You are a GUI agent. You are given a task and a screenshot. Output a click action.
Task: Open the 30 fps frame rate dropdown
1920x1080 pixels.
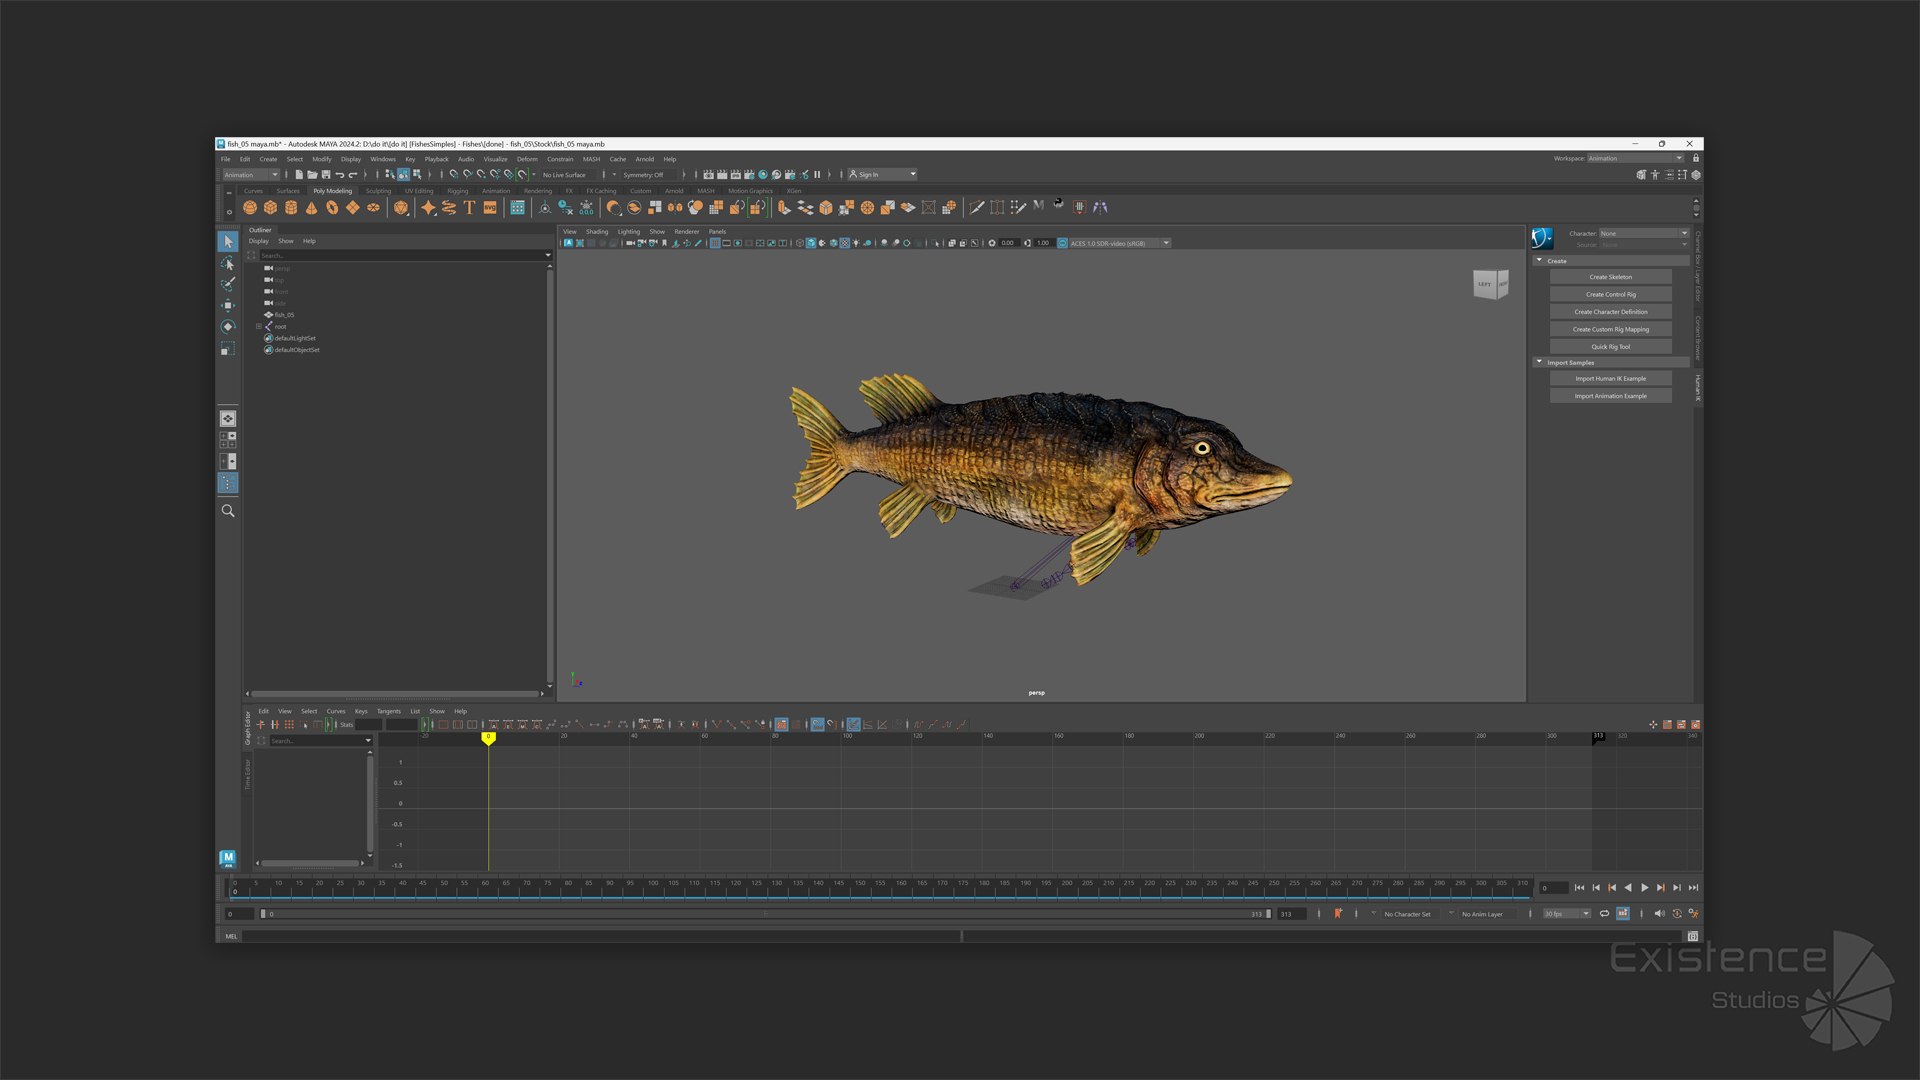[x=1566, y=913]
